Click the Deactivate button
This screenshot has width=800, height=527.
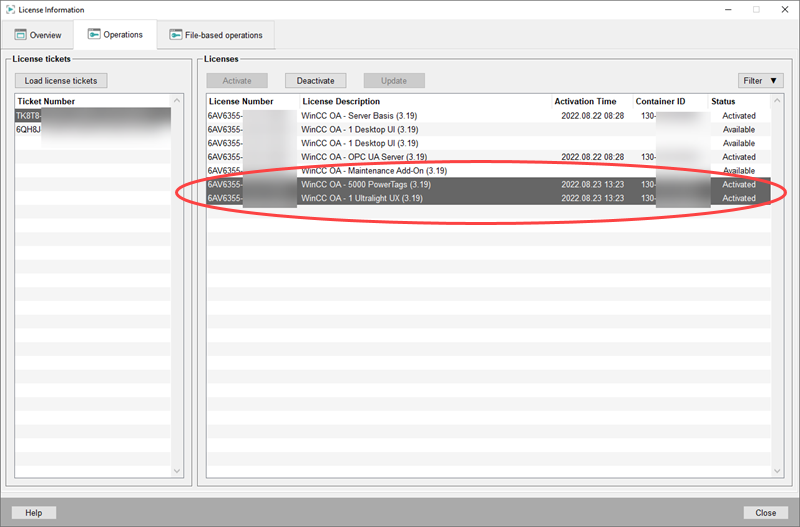click(315, 81)
